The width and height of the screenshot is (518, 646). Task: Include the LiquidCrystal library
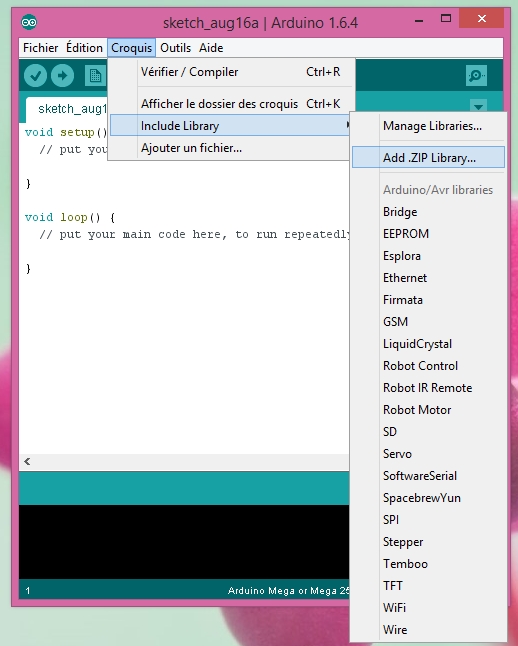point(428,344)
